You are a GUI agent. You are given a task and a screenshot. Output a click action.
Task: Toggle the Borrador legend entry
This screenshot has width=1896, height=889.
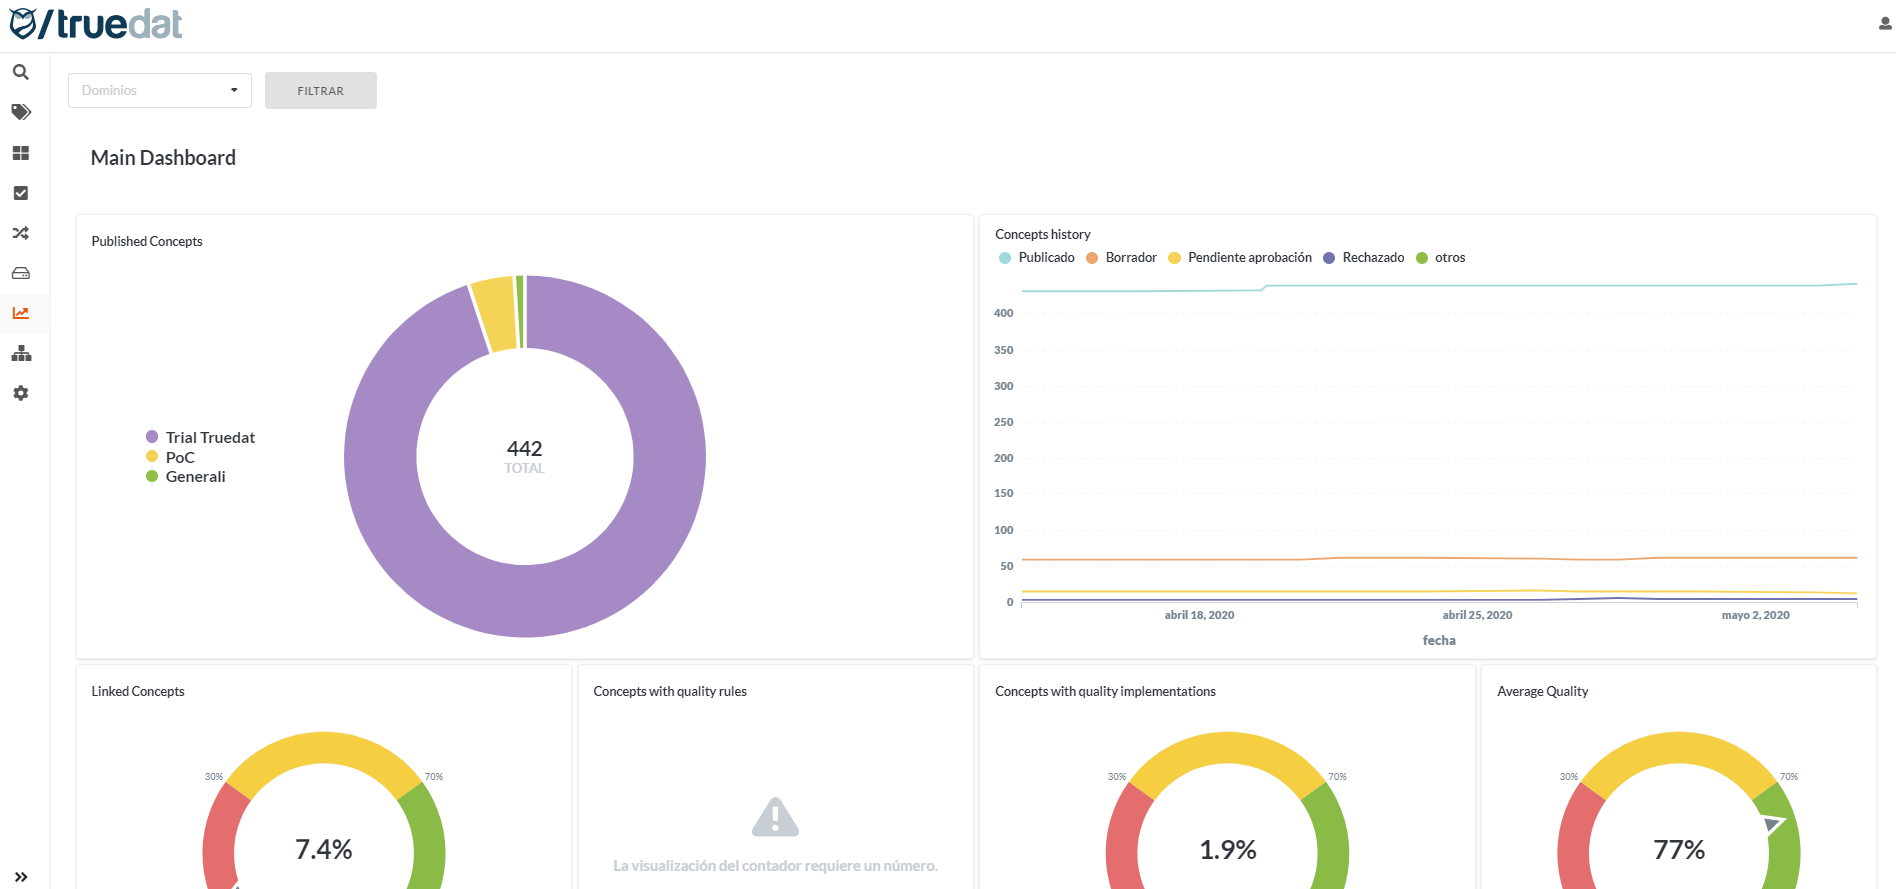click(1122, 258)
